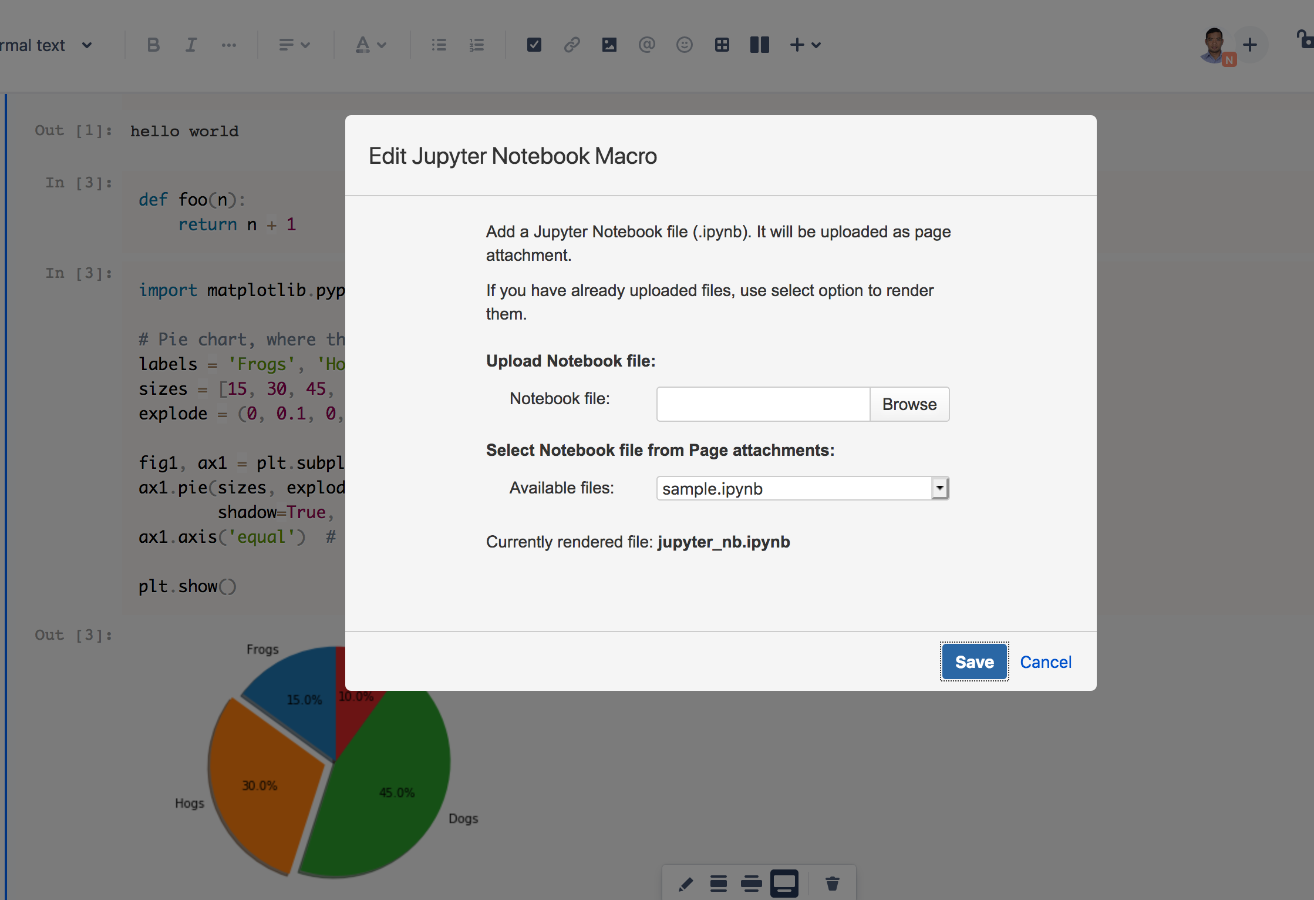Insert a link into the page
The image size is (1314, 900).
pyautogui.click(x=572, y=44)
